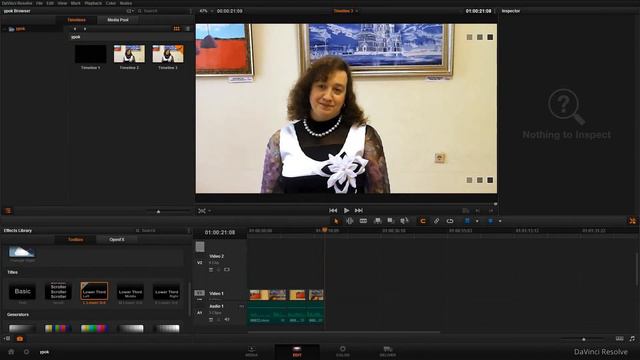The height and width of the screenshot is (360, 640).
Task: Toggle the position lock icon
Action: pos(450,221)
